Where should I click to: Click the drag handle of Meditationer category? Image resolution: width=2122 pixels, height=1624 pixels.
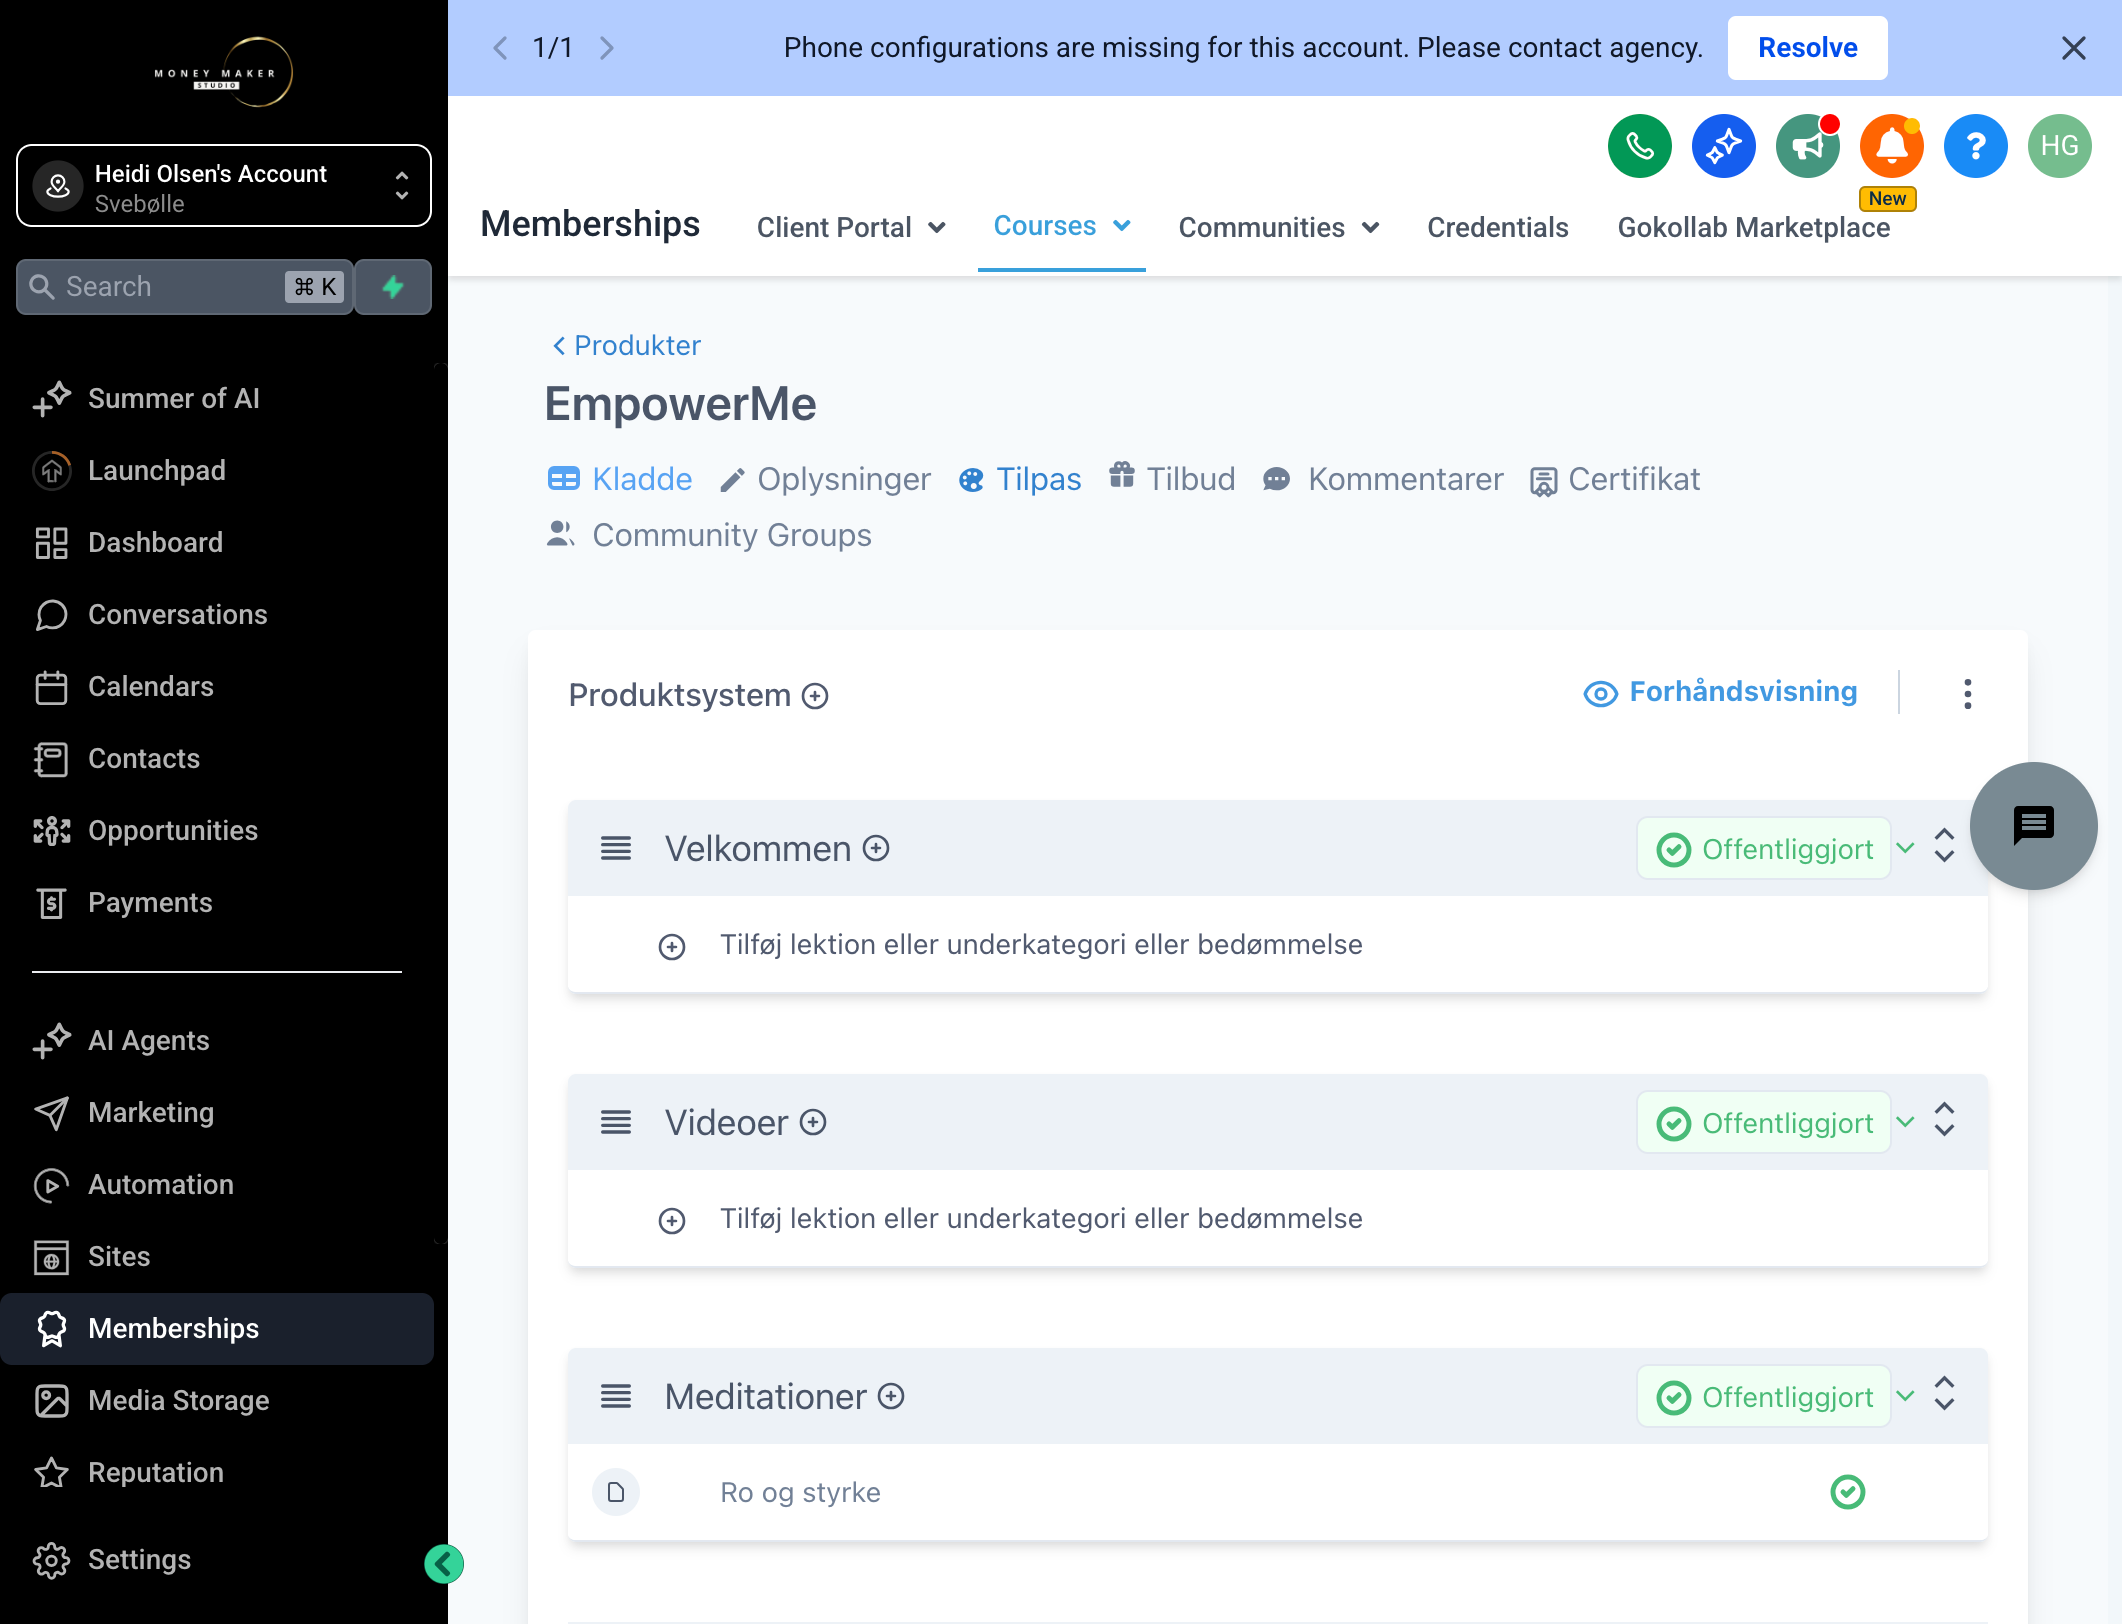click(616, 1397)
